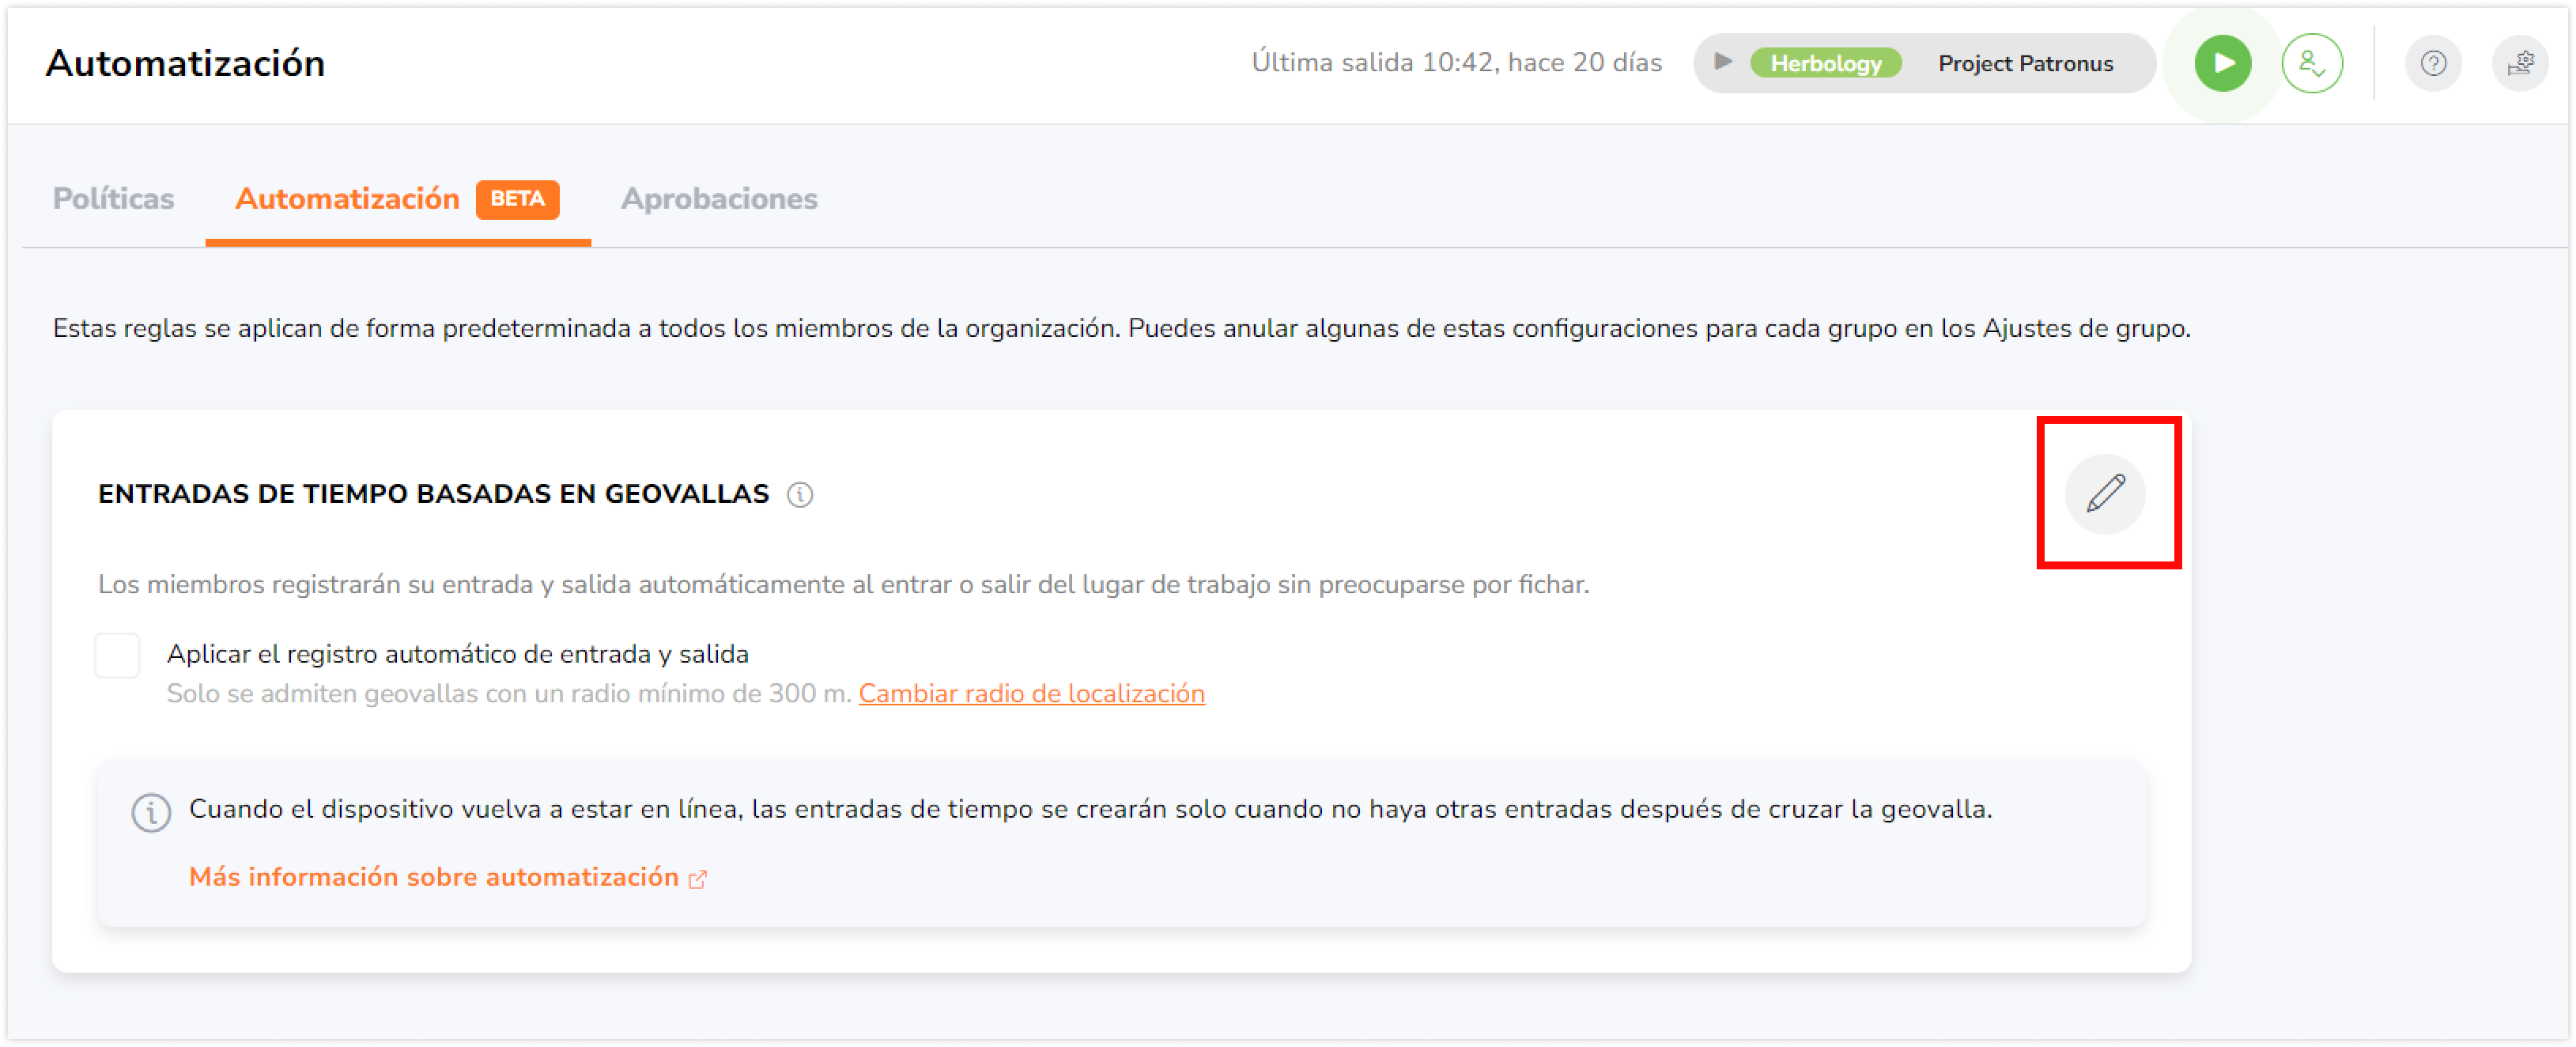Open the settings gear icon in header
This screenshot has width=2576, height=1047.
pyautogui.click(x=2519, y=63)
